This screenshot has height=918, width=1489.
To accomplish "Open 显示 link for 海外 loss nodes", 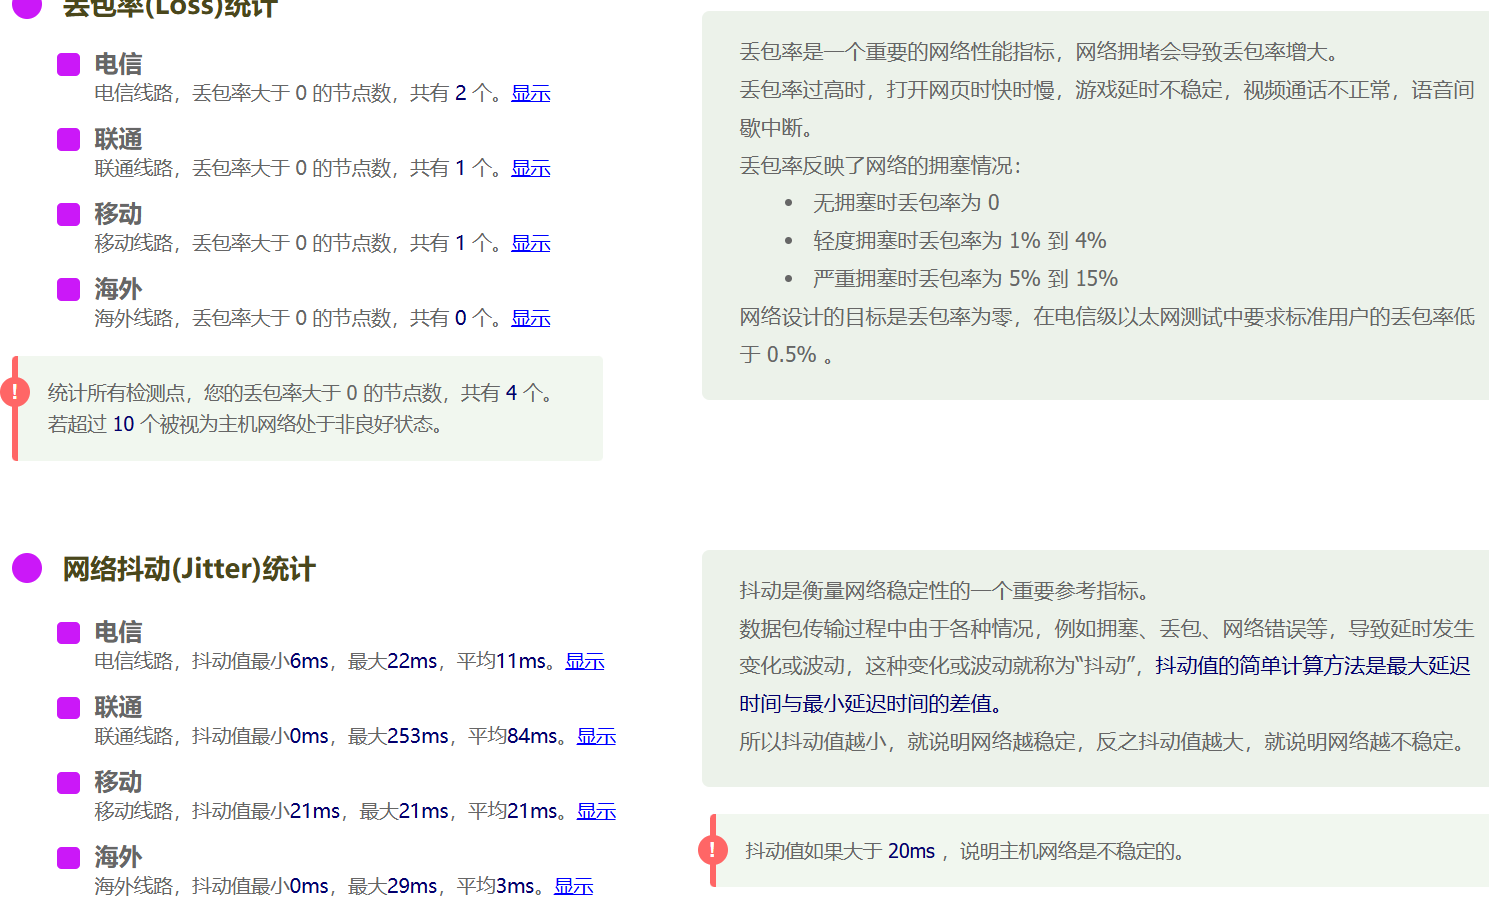I will [x=530, y=318].
